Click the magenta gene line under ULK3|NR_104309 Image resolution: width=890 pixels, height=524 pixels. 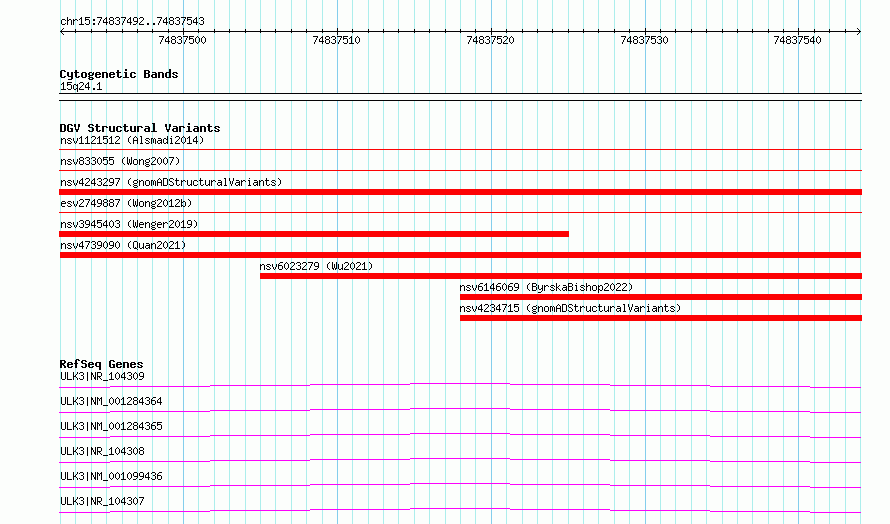(460, 385)
